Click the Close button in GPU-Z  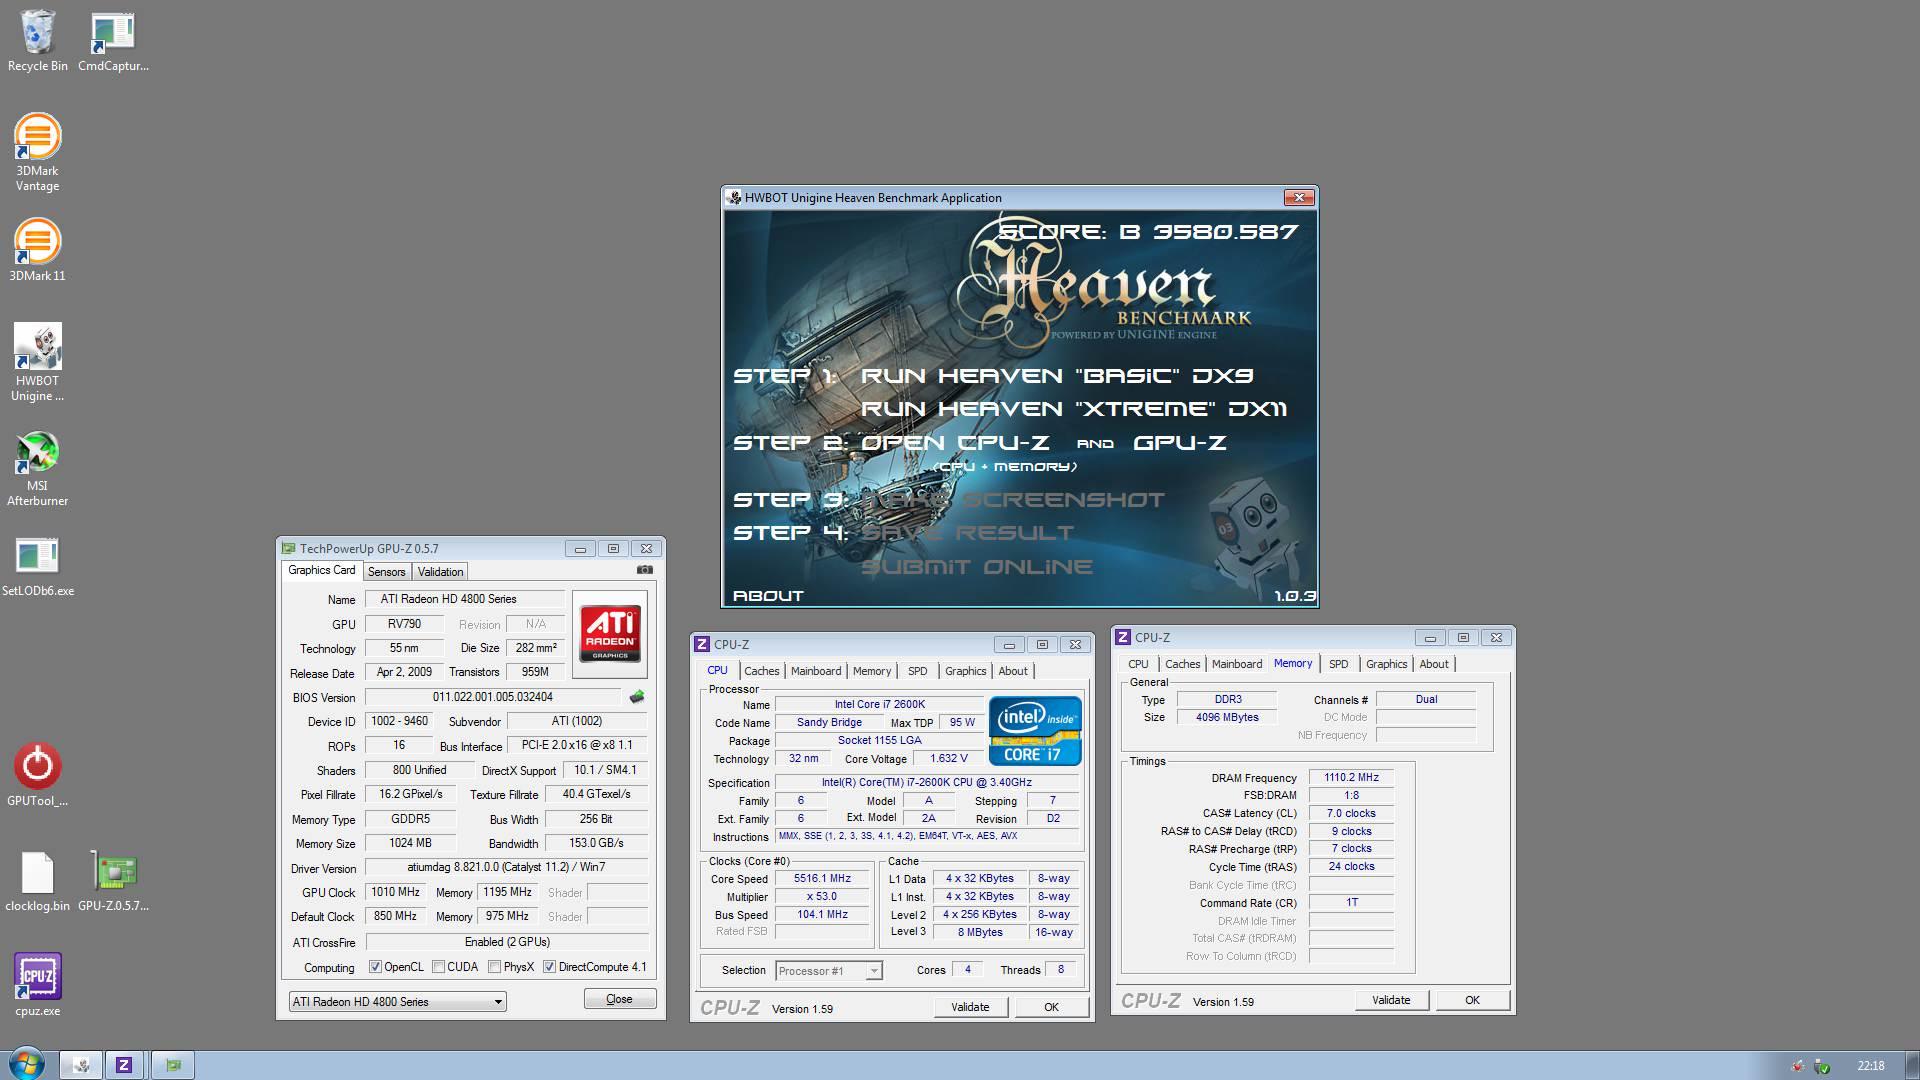(620, 999)
